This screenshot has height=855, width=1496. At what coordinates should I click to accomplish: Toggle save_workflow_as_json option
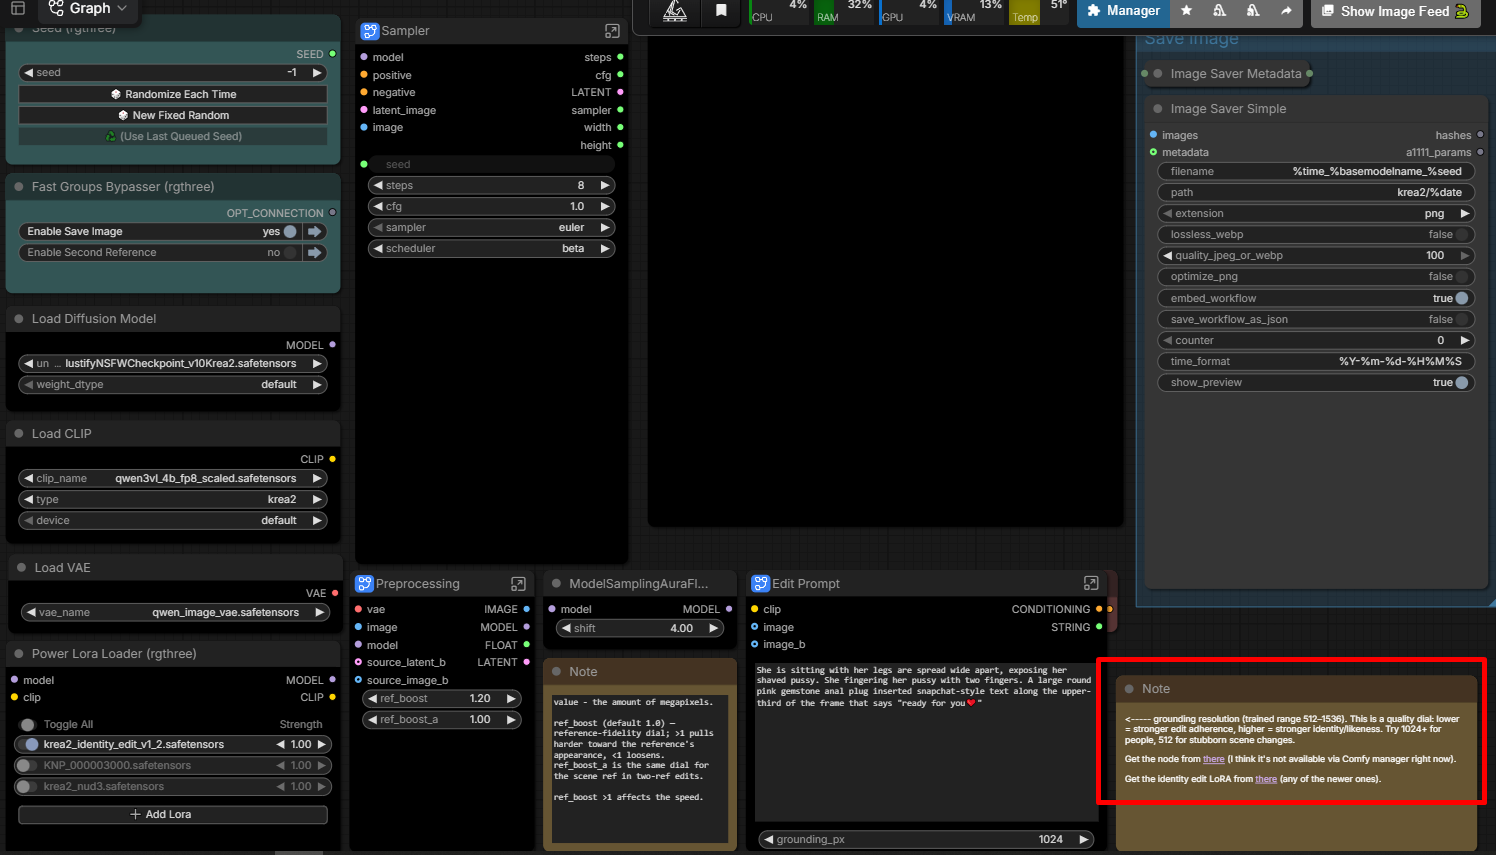pos(1461,319)
